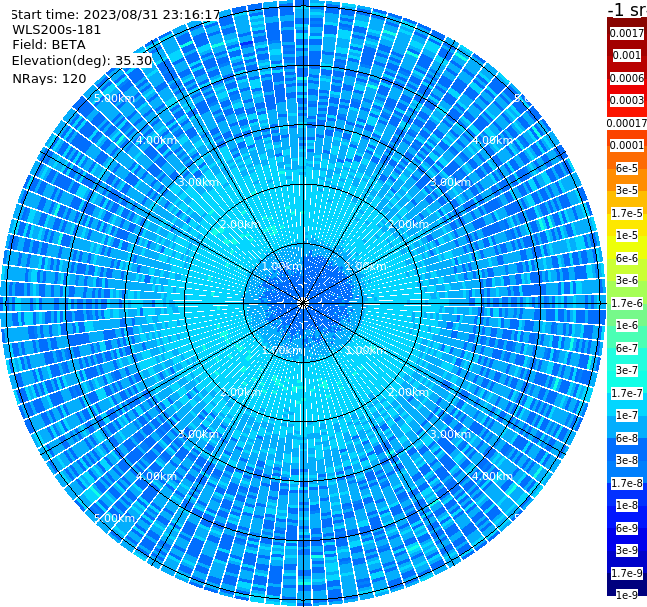Click the 3e-8 colorbar tick label
This screenshot has height=607, width=647.
click(x=627, y=460)
